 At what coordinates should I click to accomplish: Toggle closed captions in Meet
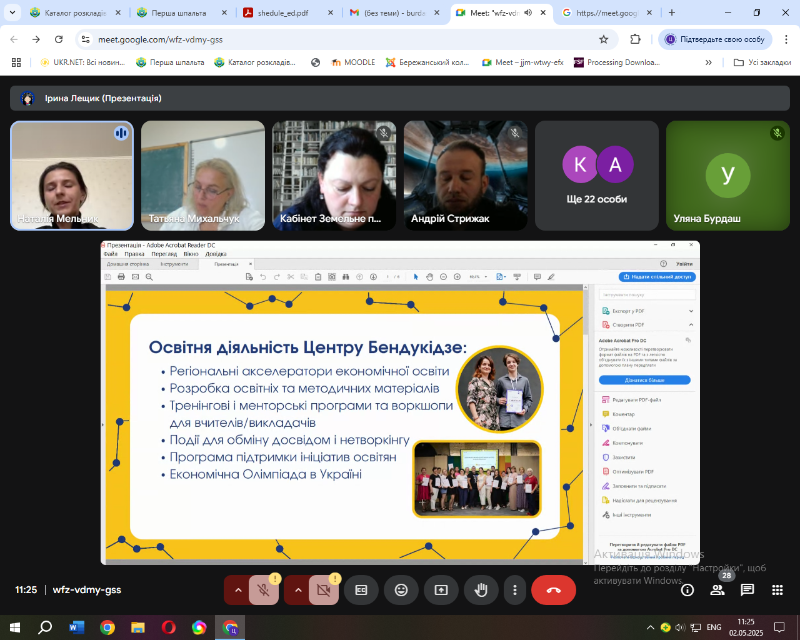pos(361,590)
